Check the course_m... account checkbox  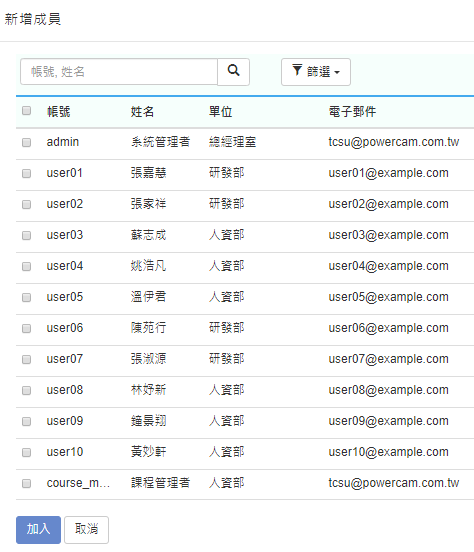(x=26, y=483)
